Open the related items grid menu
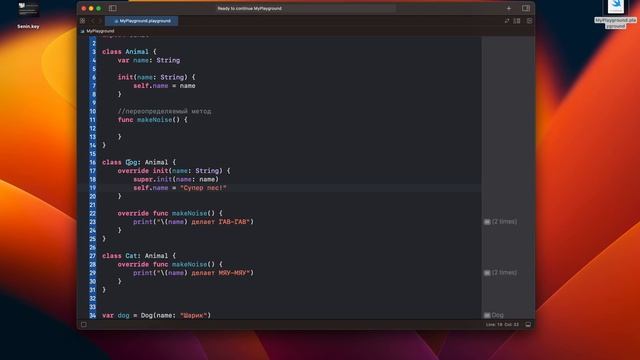Image resolution: width=640 pixels, height=360 pixels. (x=83, y=20)
